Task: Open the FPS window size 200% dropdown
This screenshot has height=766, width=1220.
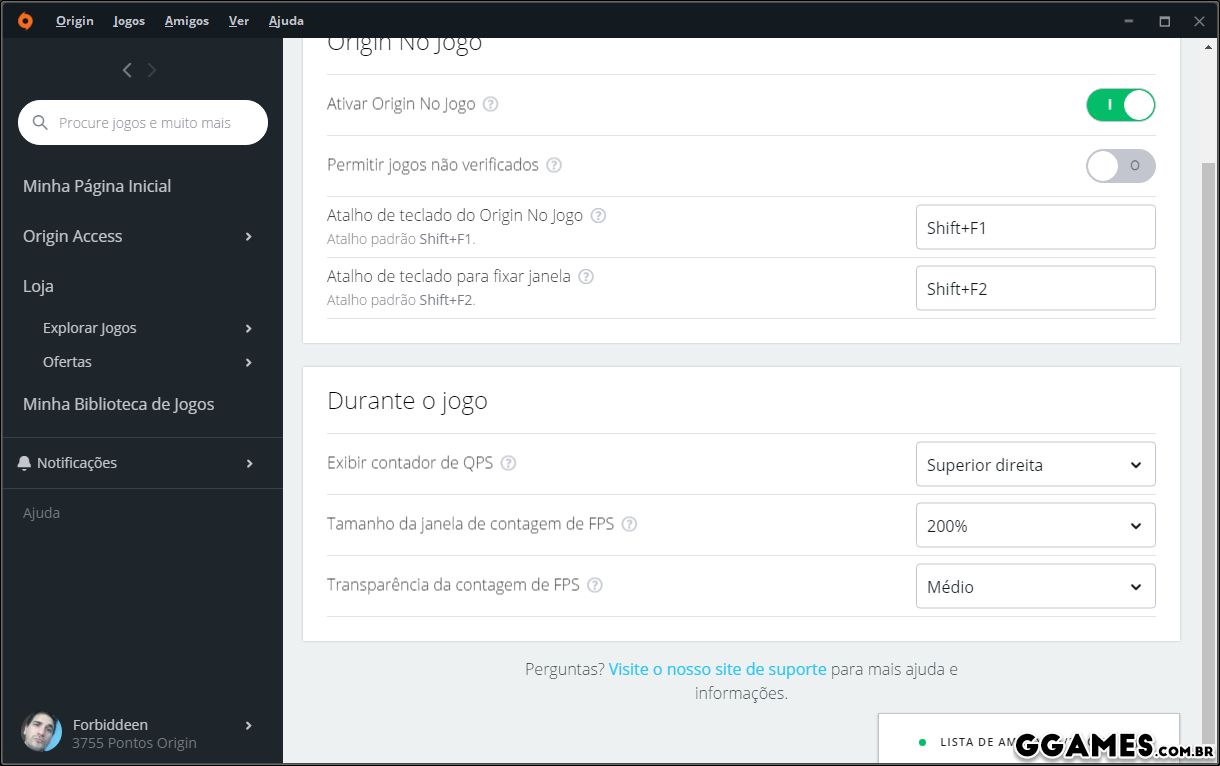Action: tap(1035, 526)
